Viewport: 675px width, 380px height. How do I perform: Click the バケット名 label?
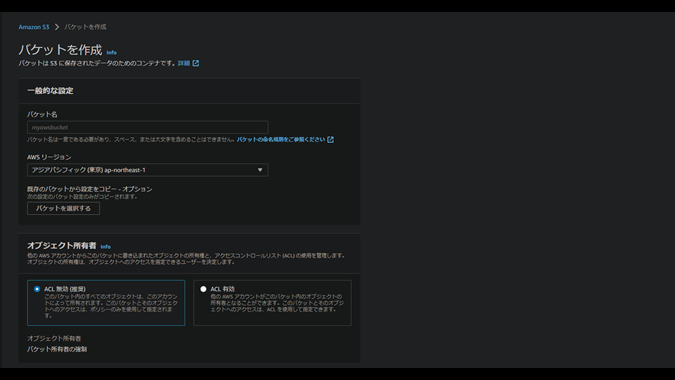click(42, 114)
